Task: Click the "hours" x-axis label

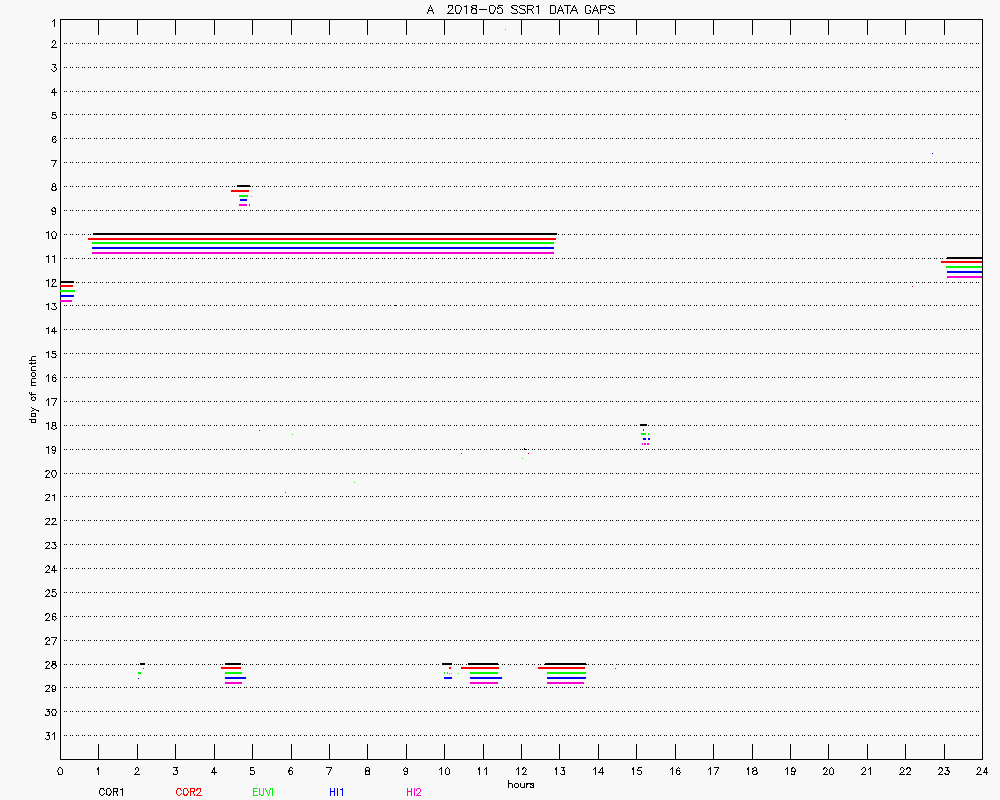Action: [x=520, y=784]
